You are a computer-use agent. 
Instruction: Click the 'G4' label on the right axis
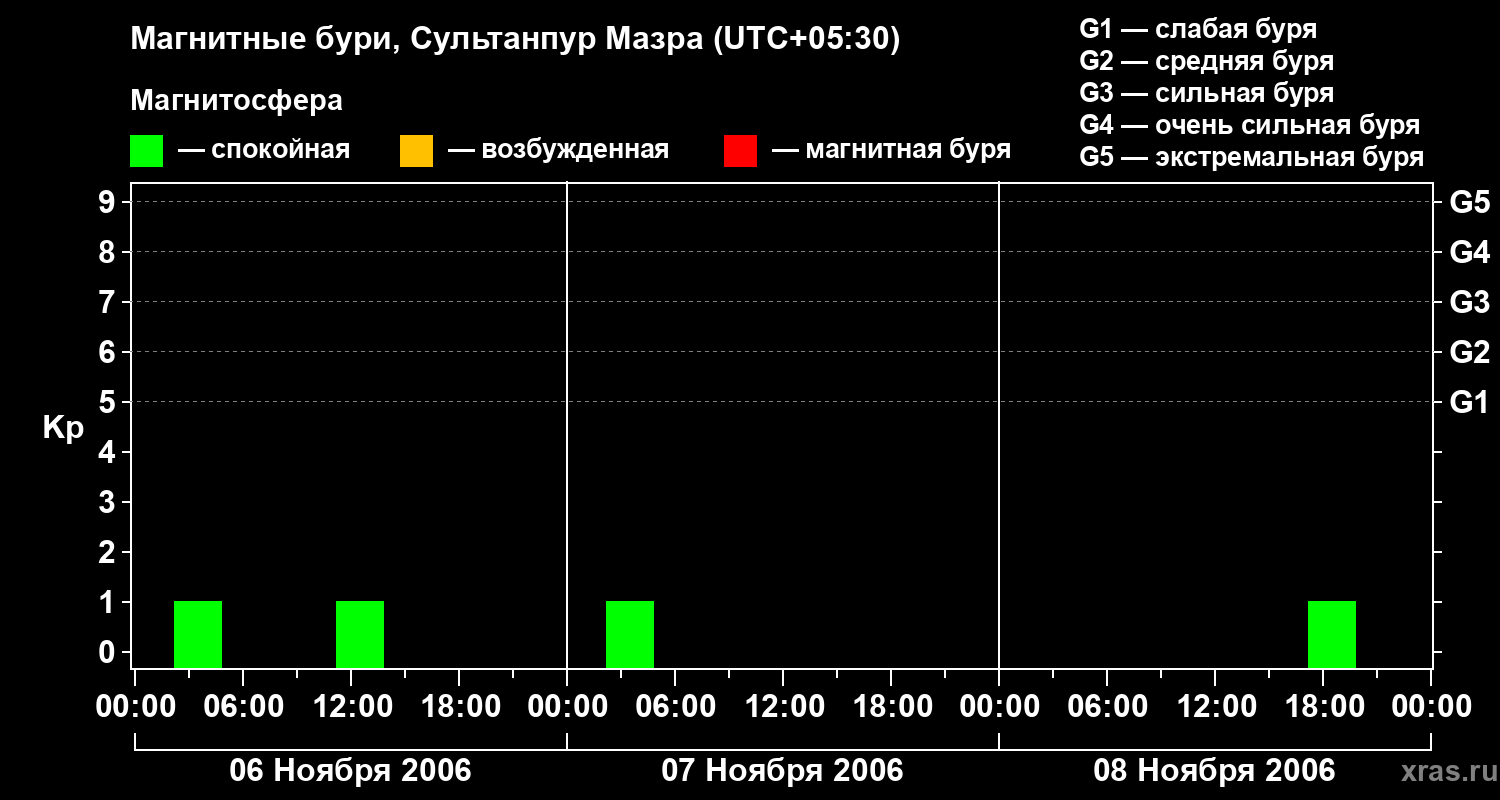pos(1470,252)
